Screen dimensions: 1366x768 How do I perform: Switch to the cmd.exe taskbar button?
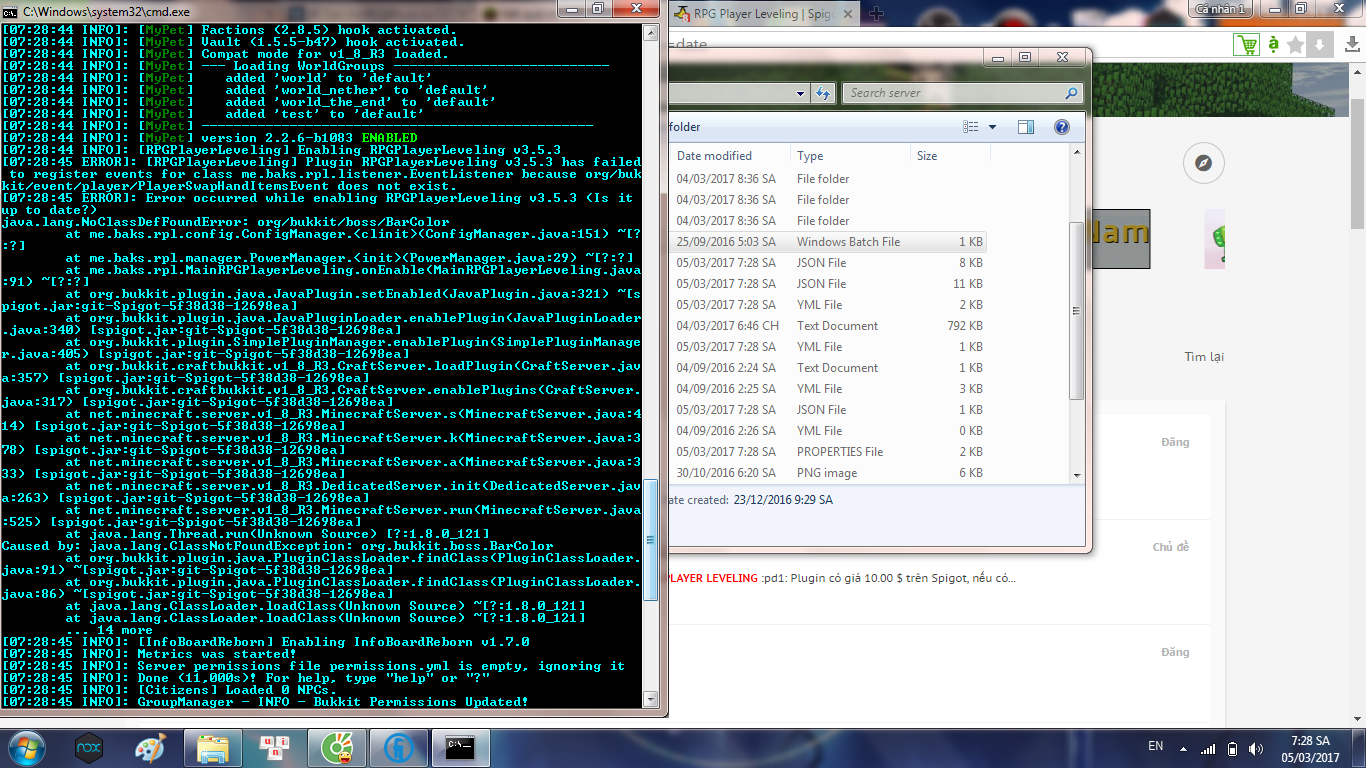click(x=460, y=747)
